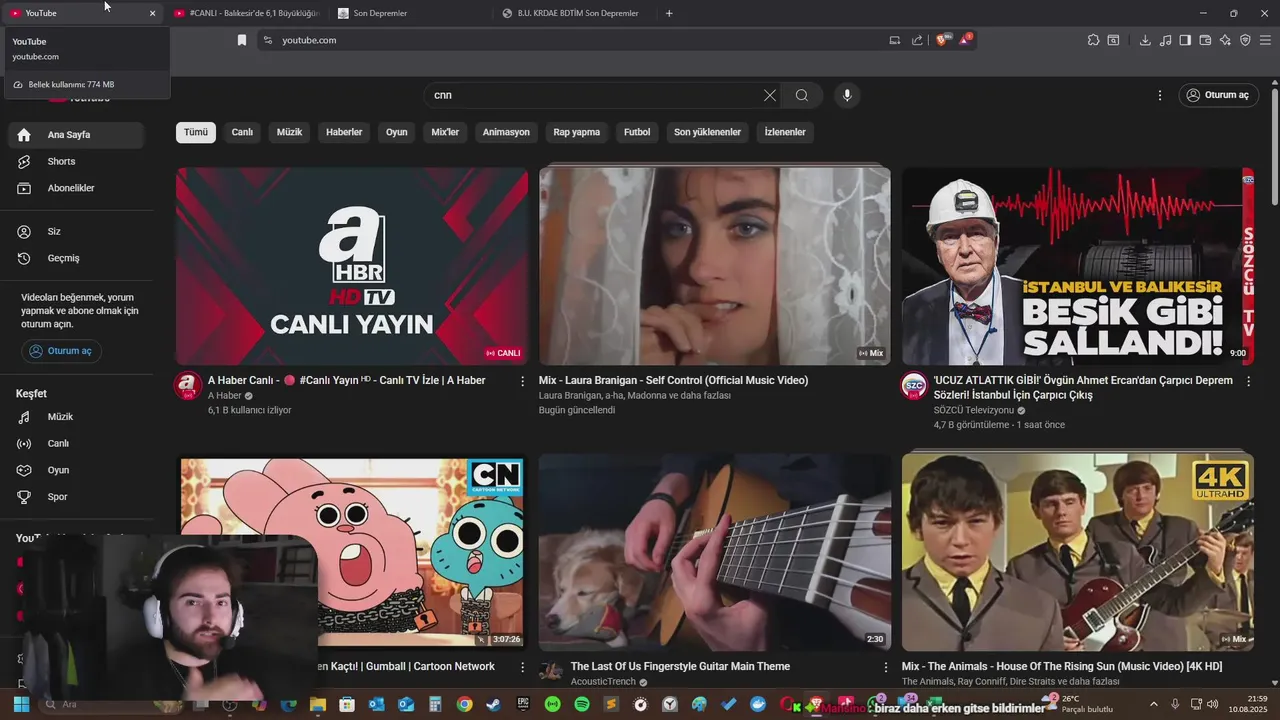This screenshot has height=720, width=1280.
Task: Click the site info icon before youtube.com
Action: pos(267,40)
